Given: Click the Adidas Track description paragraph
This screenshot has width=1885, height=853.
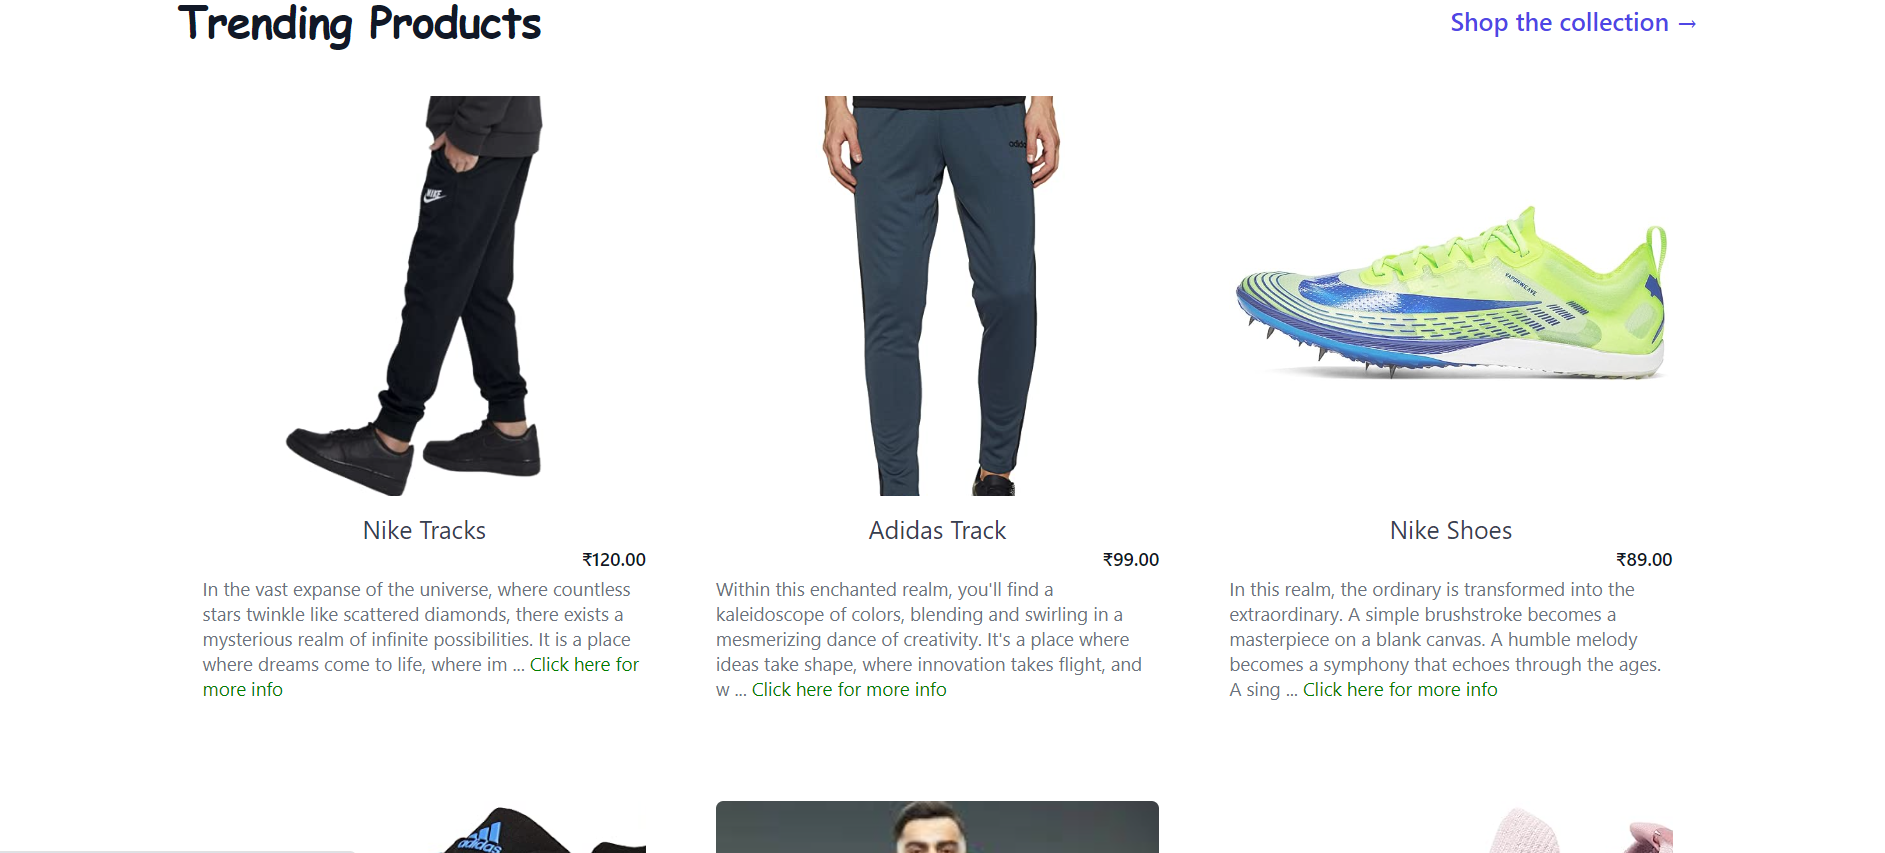Looking at the screenshot, I should pyautogui.click(x=929, y=639).
